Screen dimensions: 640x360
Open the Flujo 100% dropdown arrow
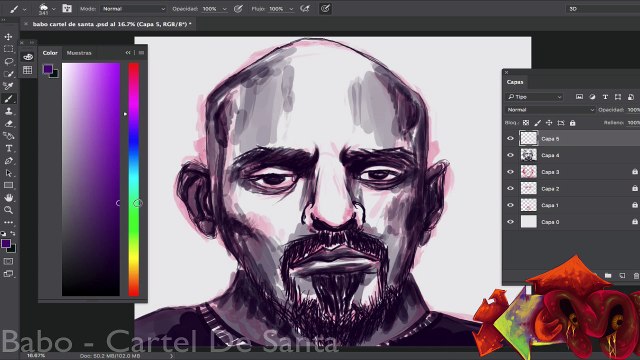291,9
